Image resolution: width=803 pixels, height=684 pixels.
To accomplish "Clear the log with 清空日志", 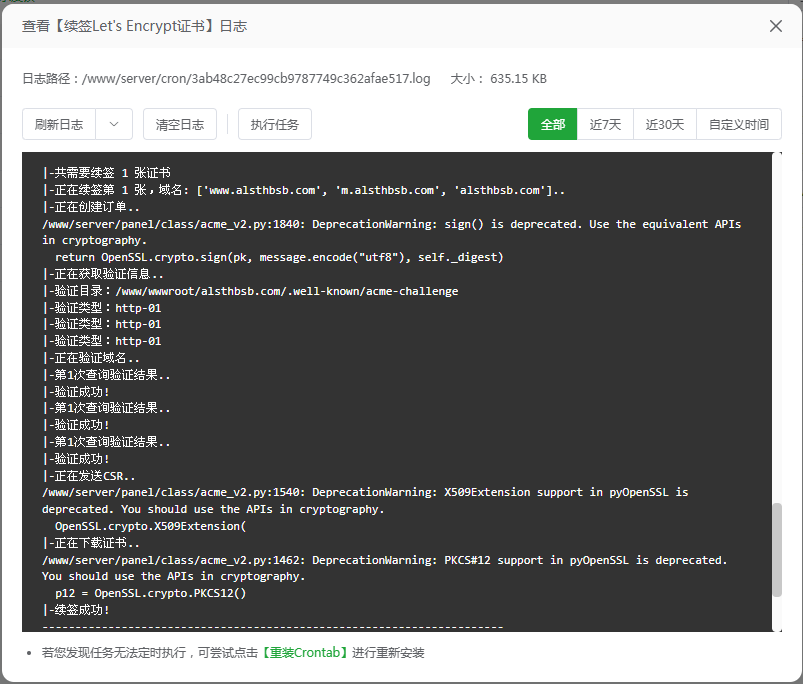I will (x=180, y=124).
